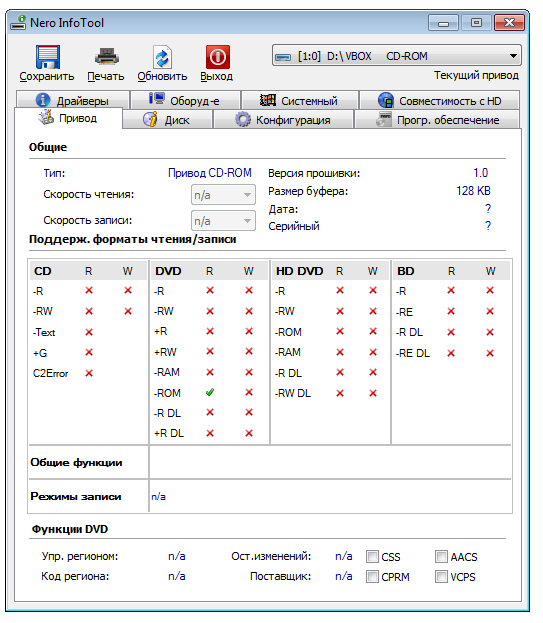
Task: Switch to the Конфигурация tab
Action: pyautogui.click(x=283, y=119)
